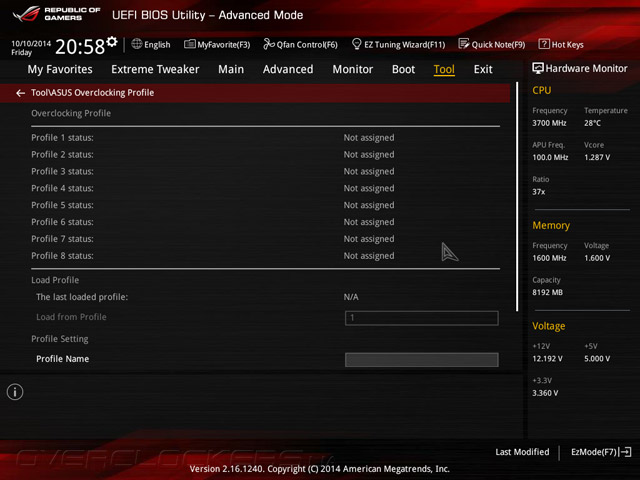This screenshot has width=640, height=480.
Task: Click Profile 3 status row label
Action: pyautogui.click(x=62, y=171)
